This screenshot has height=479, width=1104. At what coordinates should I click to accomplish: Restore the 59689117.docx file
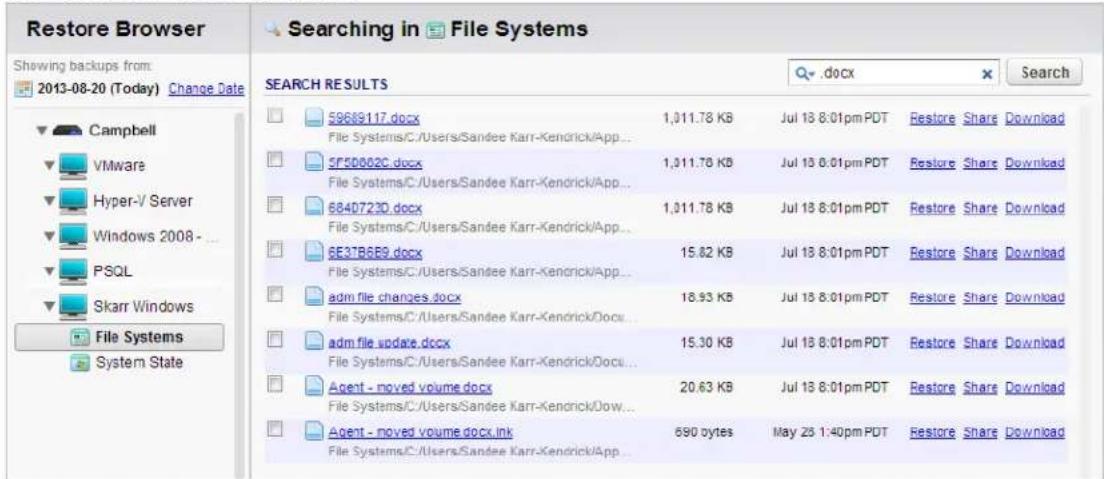tap(932, 118)
